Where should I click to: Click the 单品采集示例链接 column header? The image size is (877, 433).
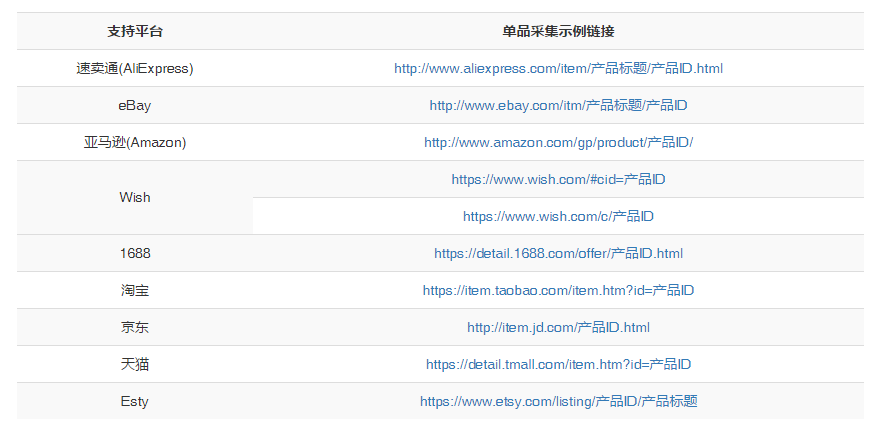point(558,31)
